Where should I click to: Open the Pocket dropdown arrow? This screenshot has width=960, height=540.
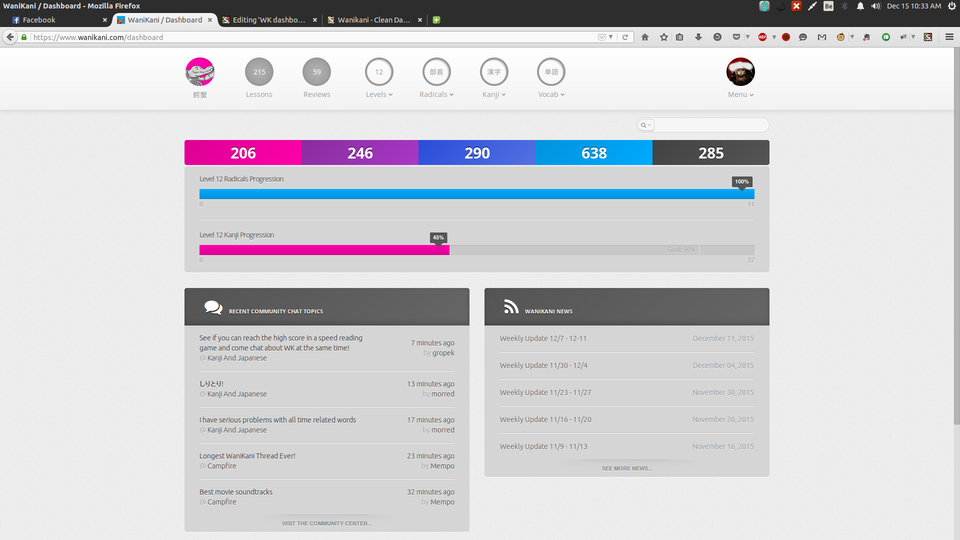pyautogui.click(x=748, y=37)
